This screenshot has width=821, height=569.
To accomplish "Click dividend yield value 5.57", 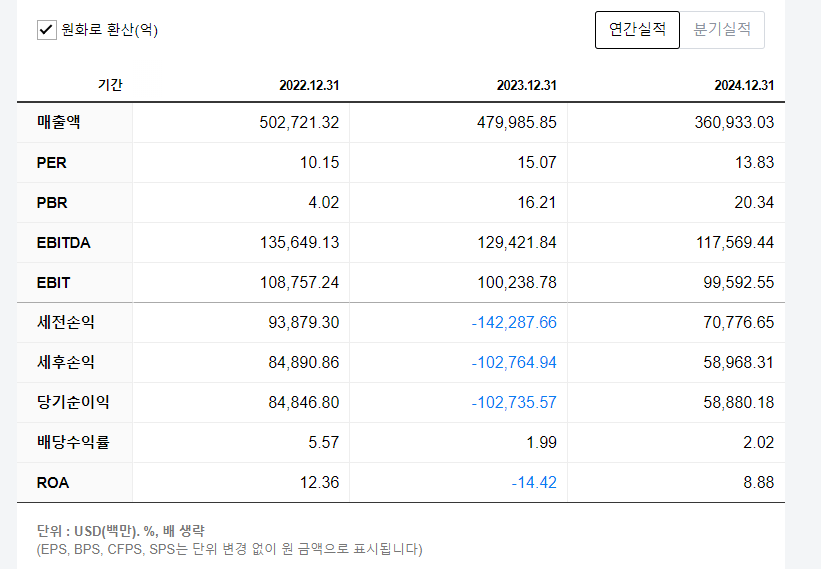I will pos(324,442).
